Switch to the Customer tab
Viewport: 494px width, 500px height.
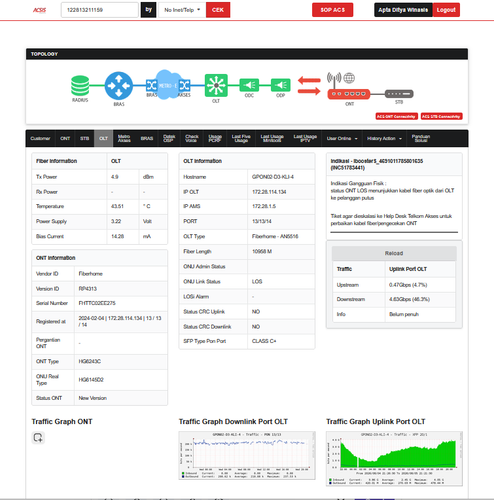tap(40, 138)
